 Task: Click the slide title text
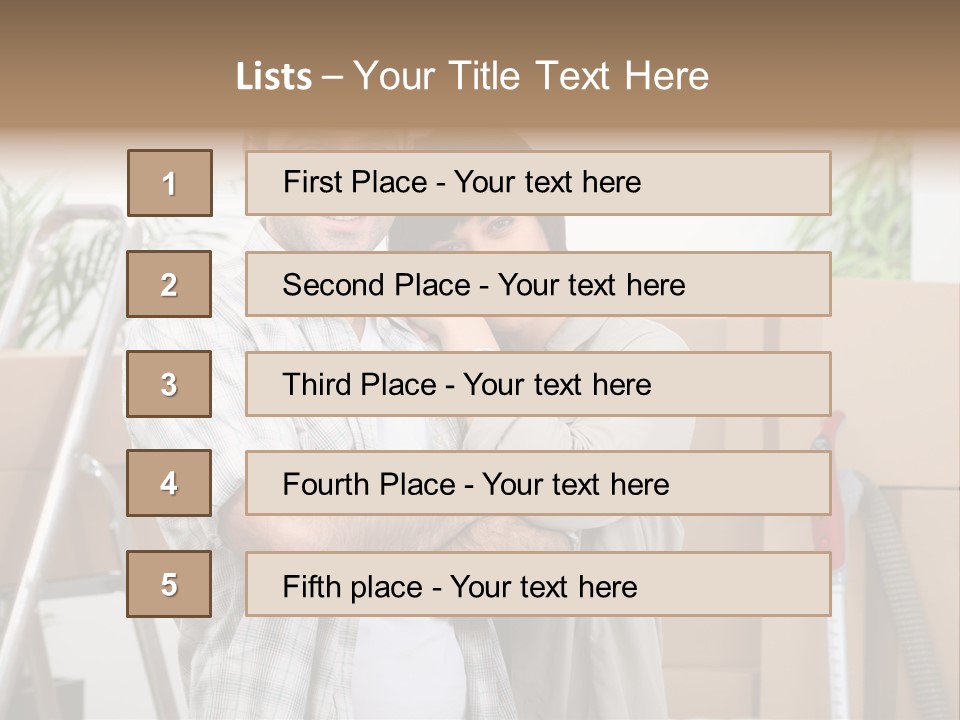(473, 76)
